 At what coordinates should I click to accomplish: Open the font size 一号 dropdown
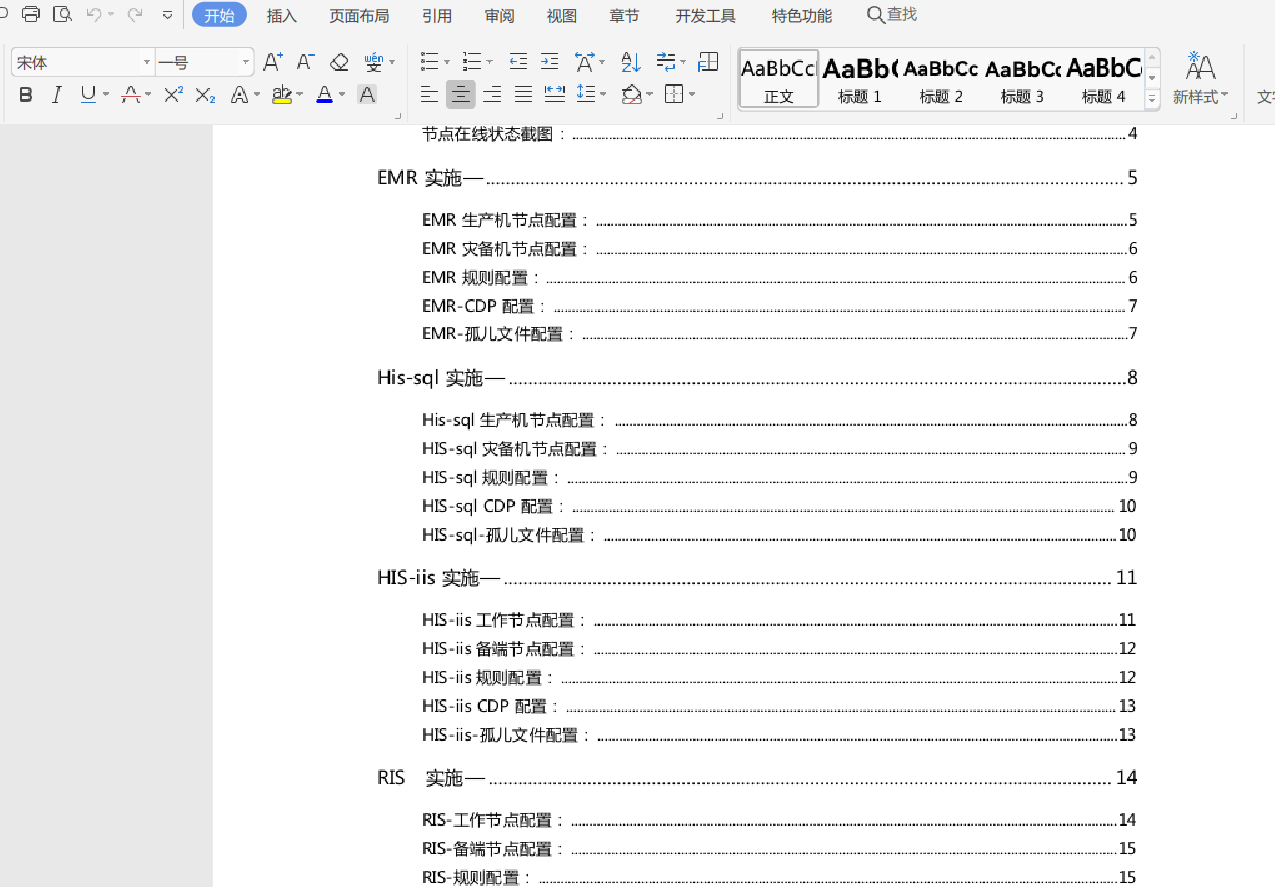point(246,62)
